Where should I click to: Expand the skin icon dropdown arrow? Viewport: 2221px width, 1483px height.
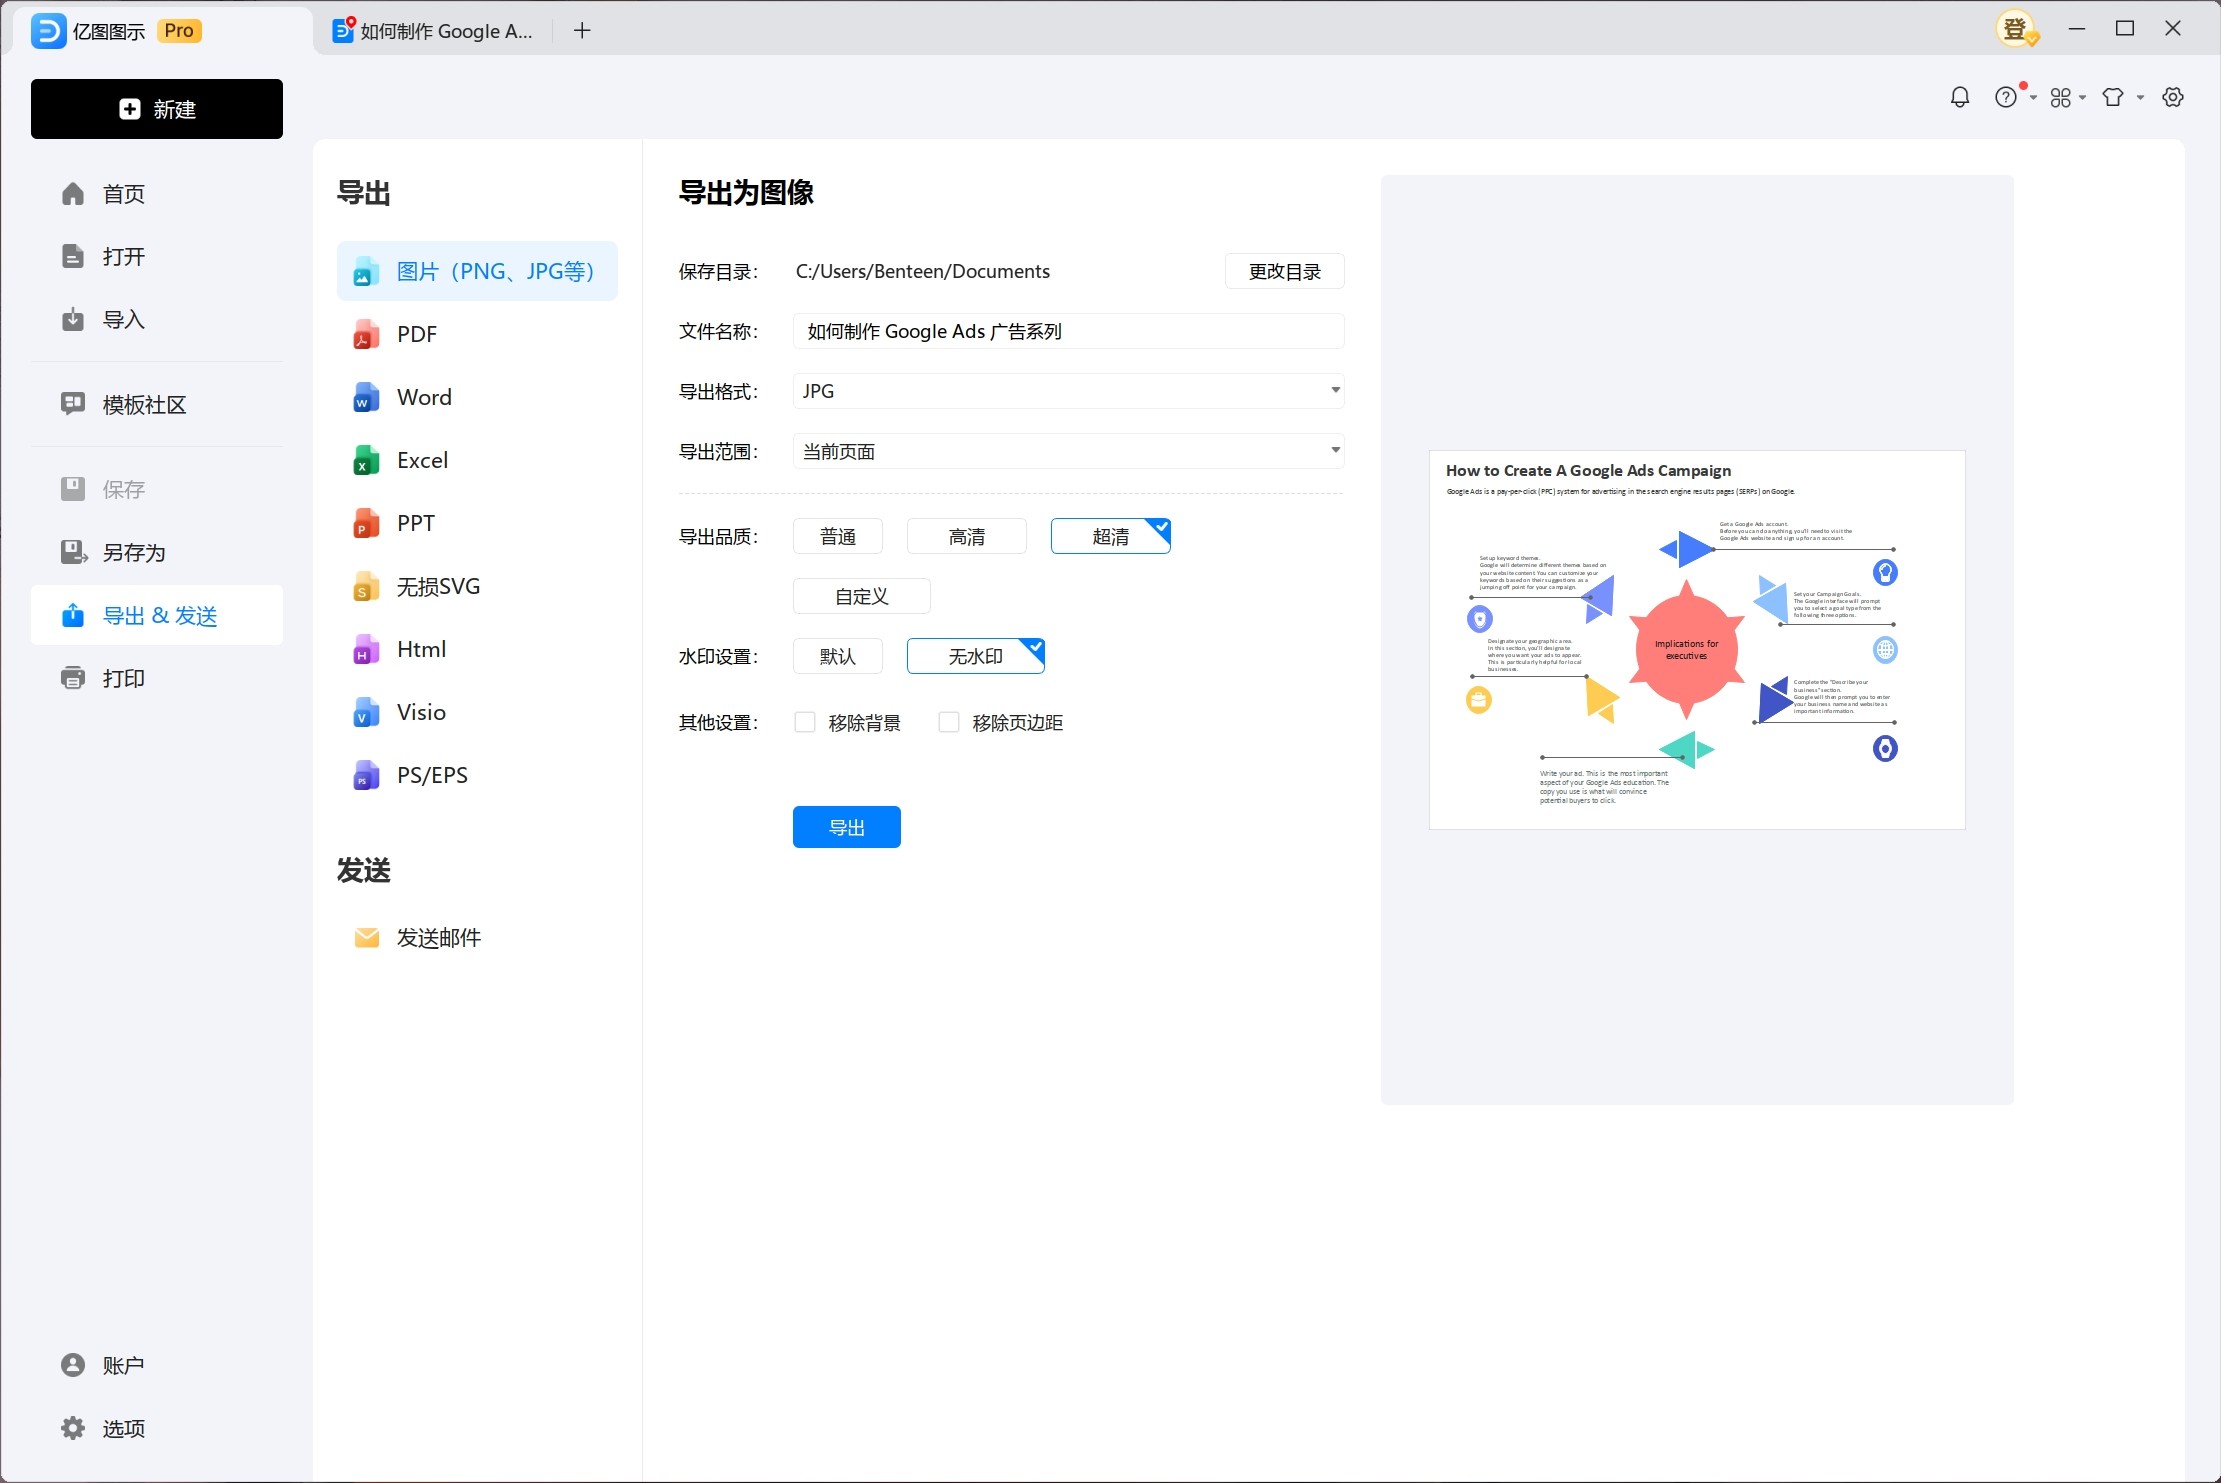pos(2141,98)
